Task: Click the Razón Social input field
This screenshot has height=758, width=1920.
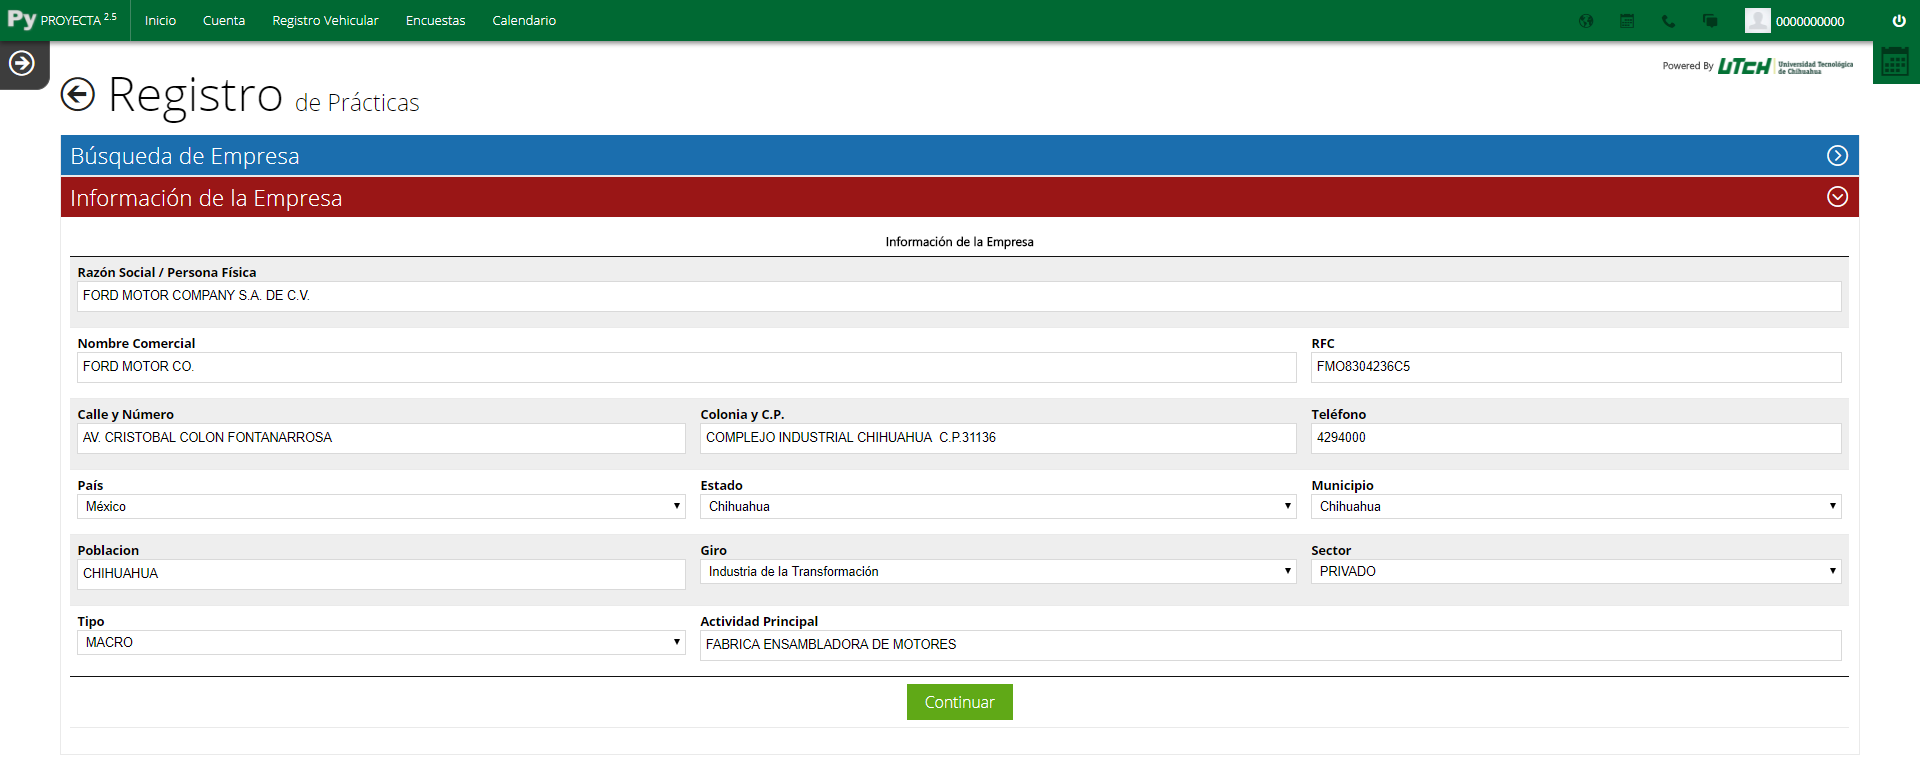Action: tap(959, 296)
